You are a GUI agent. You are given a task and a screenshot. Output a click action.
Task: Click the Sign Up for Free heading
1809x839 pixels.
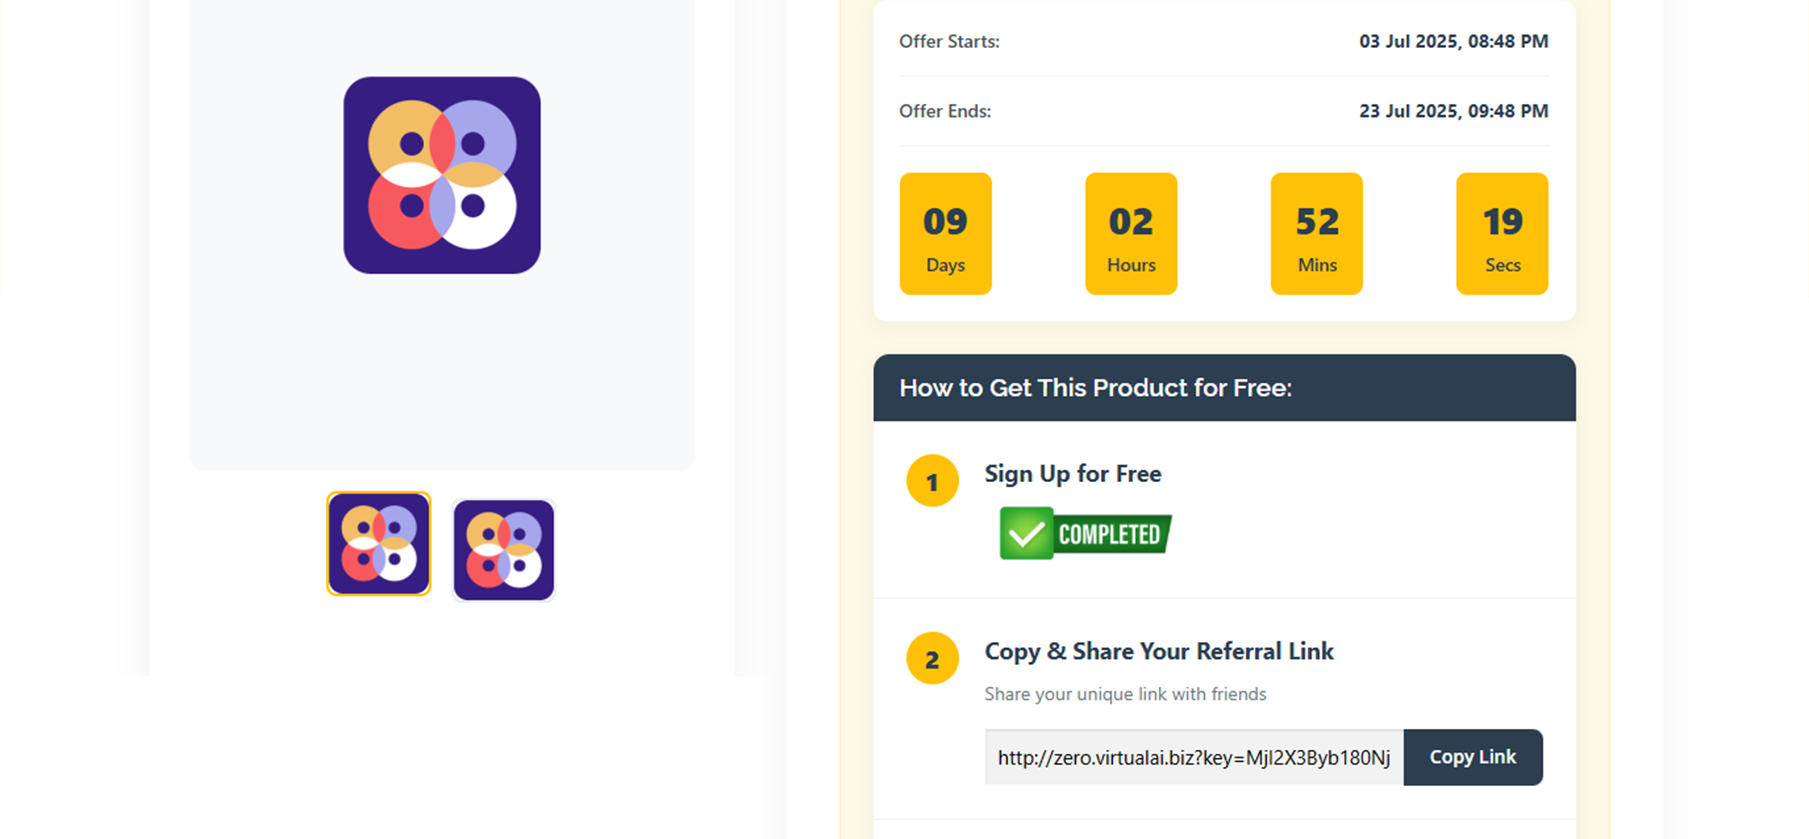point(1073,474)
